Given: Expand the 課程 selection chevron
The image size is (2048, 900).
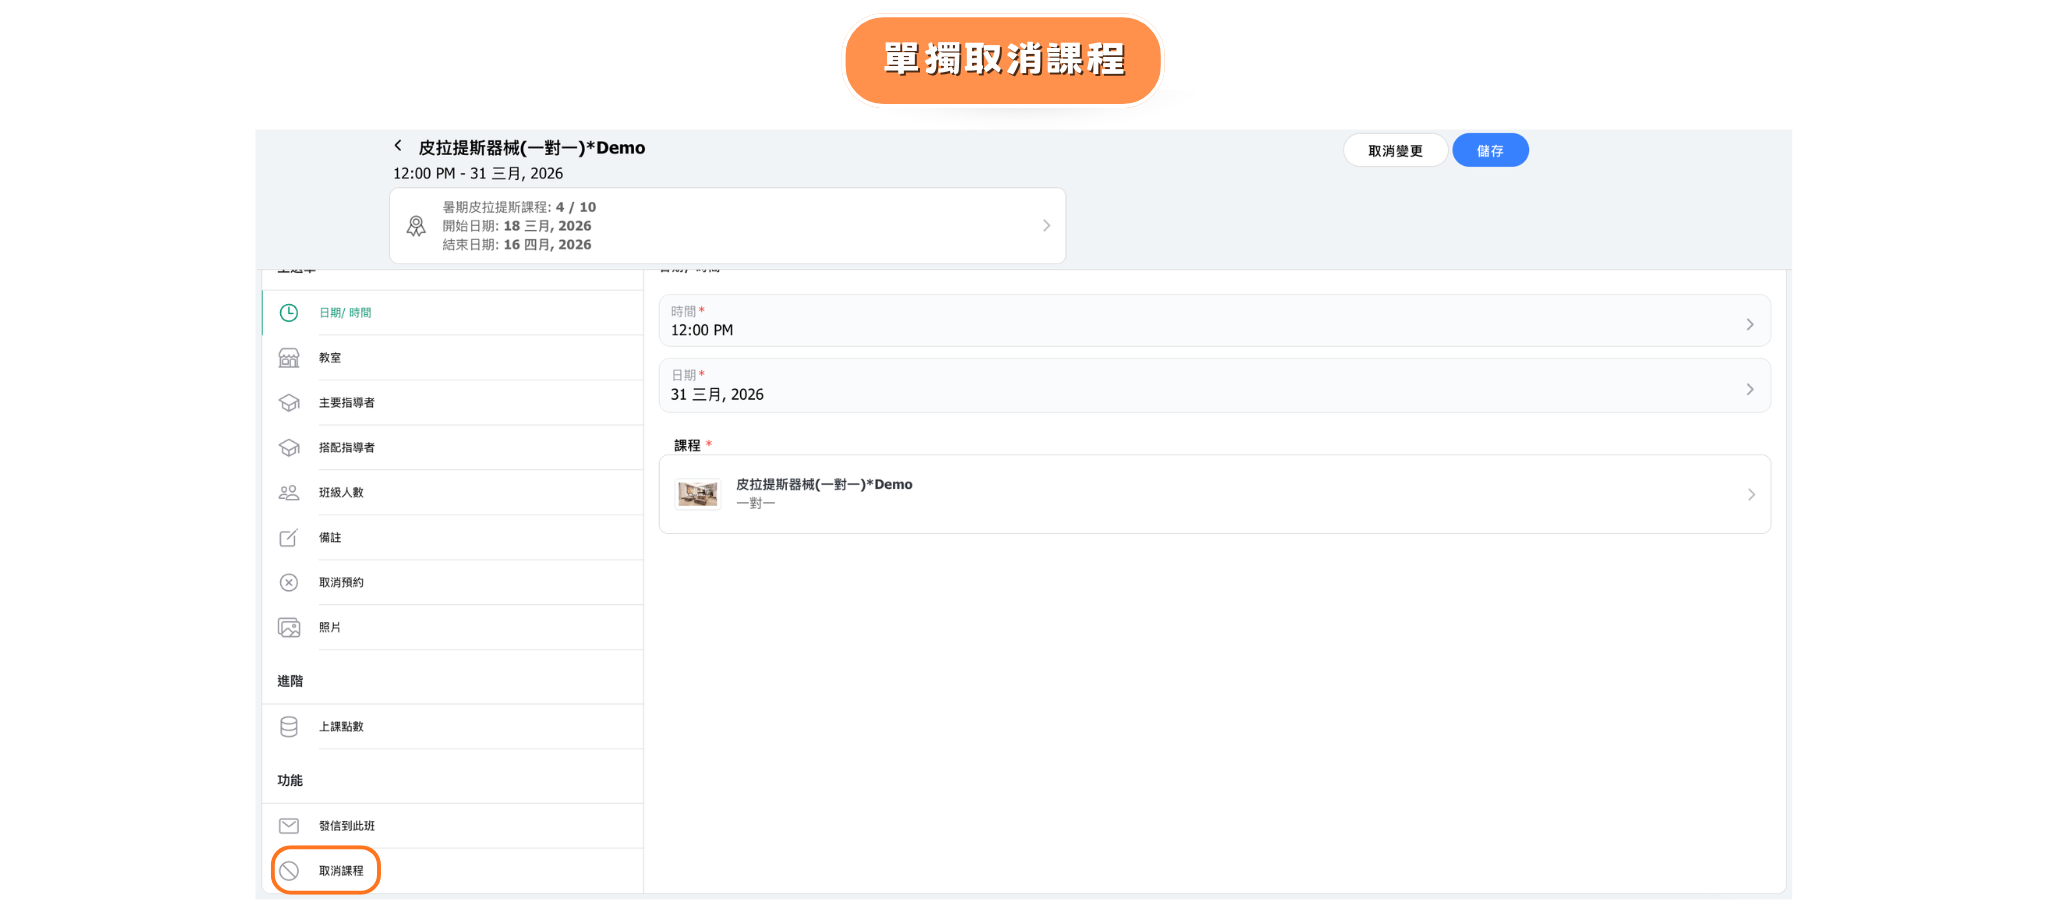Looking at the screenshot, I should (x=1750, y=495).
